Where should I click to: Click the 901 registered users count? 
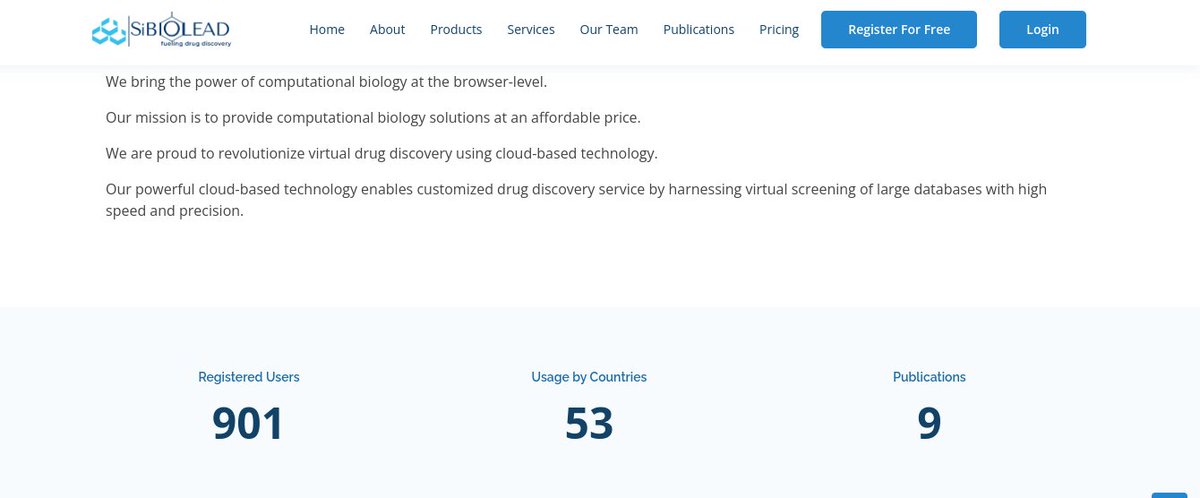pyautogui.click(x=248, y=423)
